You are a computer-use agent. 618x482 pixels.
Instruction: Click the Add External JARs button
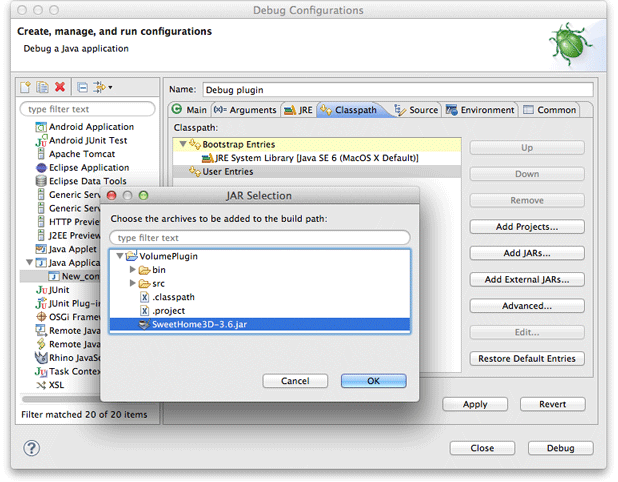click(x=527, y=280)
